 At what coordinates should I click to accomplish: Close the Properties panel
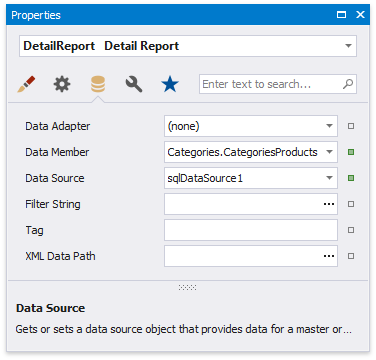(x=360, y=15)
